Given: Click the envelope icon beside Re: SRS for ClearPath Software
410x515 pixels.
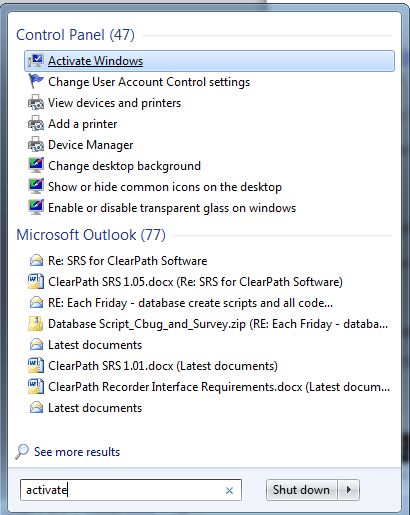Looking at the screenshot, I should click(36, 260).
